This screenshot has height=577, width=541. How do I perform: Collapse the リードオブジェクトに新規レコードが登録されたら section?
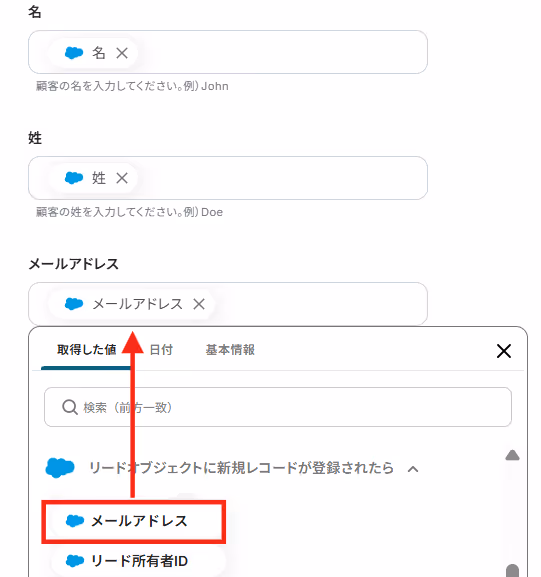[x=413, y=469]
